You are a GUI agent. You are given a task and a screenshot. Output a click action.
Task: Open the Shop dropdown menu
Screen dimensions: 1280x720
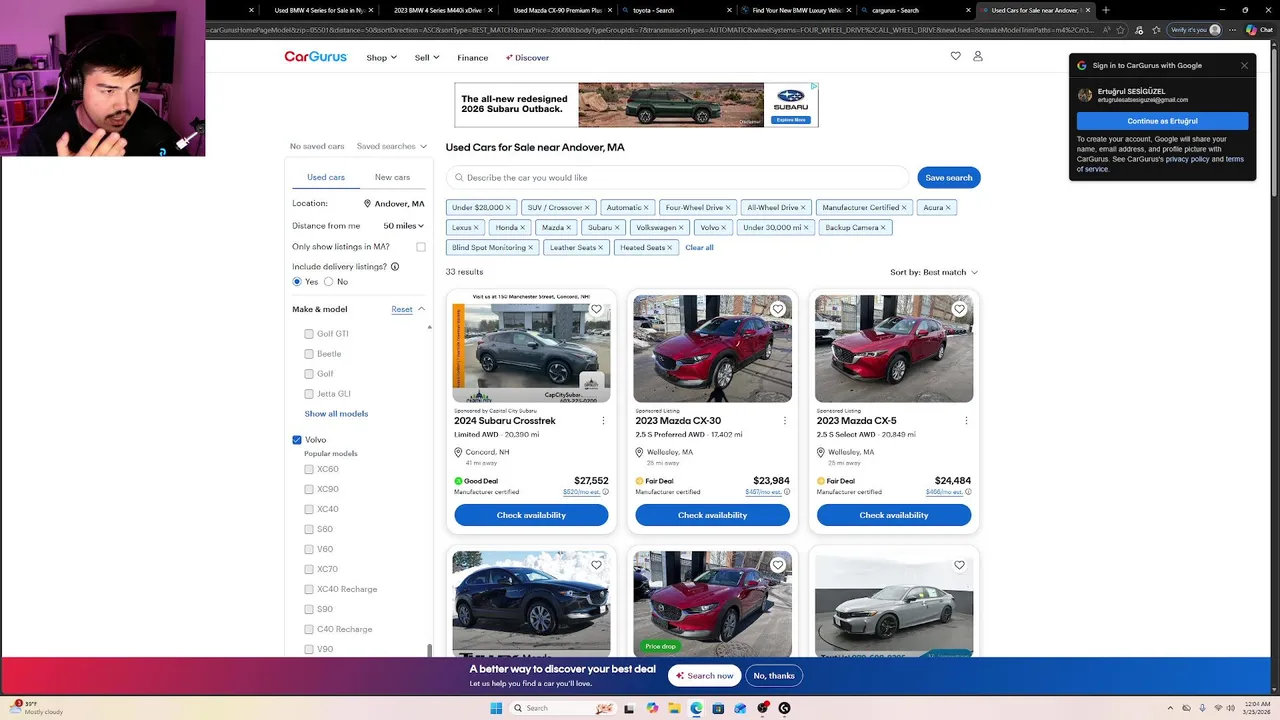[x=381, y=57]
